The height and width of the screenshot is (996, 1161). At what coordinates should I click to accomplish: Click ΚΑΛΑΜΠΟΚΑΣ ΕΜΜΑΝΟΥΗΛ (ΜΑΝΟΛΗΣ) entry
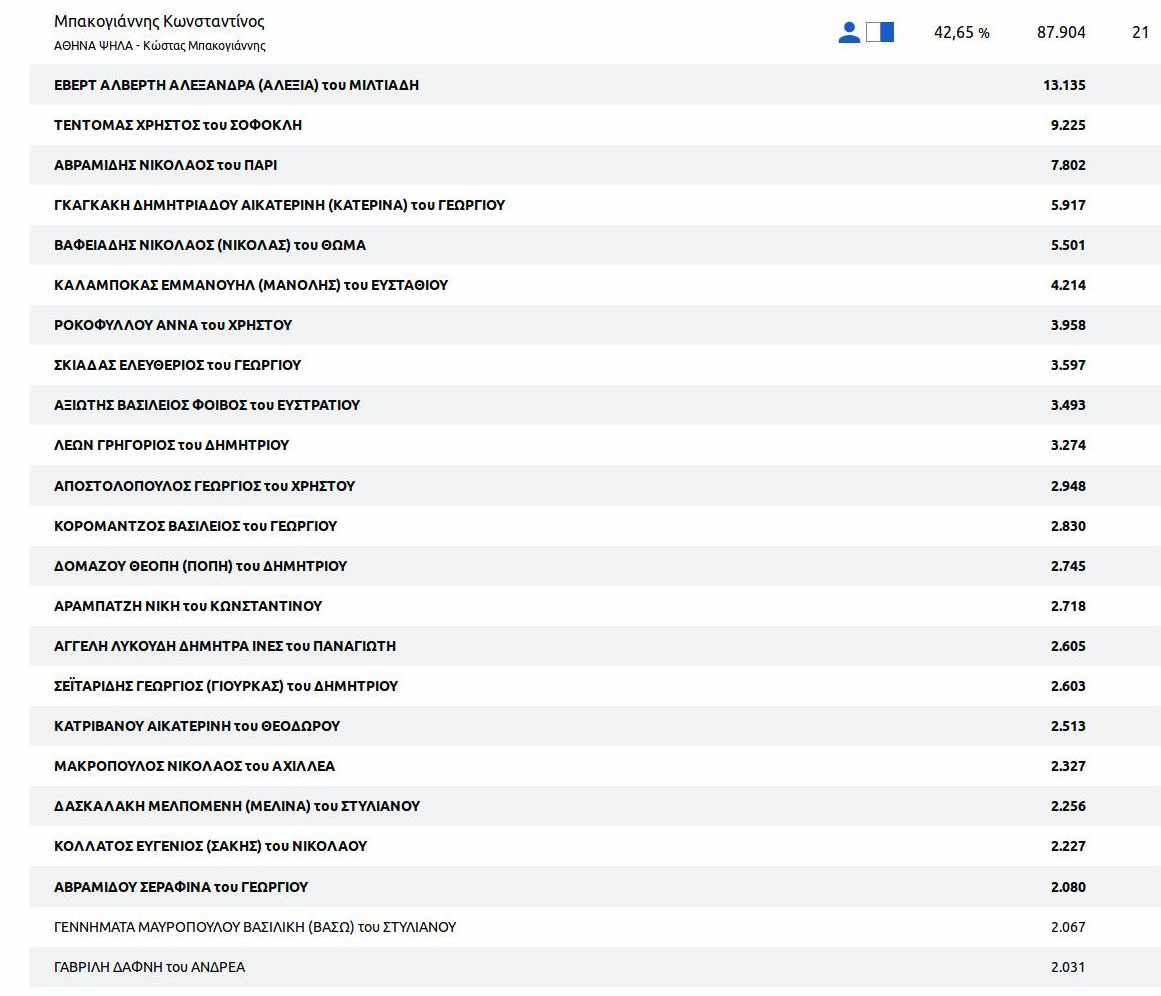pyautogui.click(x=251, y=285)
